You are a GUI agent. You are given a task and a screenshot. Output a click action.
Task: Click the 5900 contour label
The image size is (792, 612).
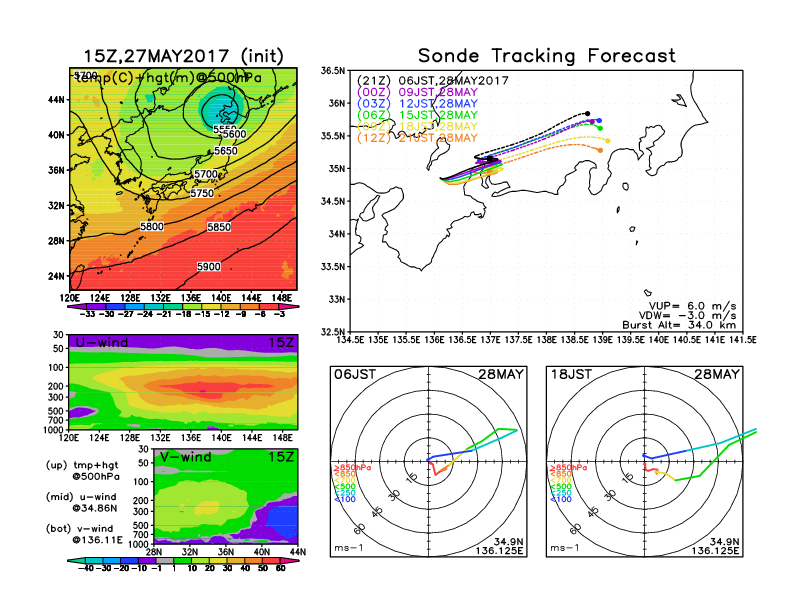(x=209, y=266)
